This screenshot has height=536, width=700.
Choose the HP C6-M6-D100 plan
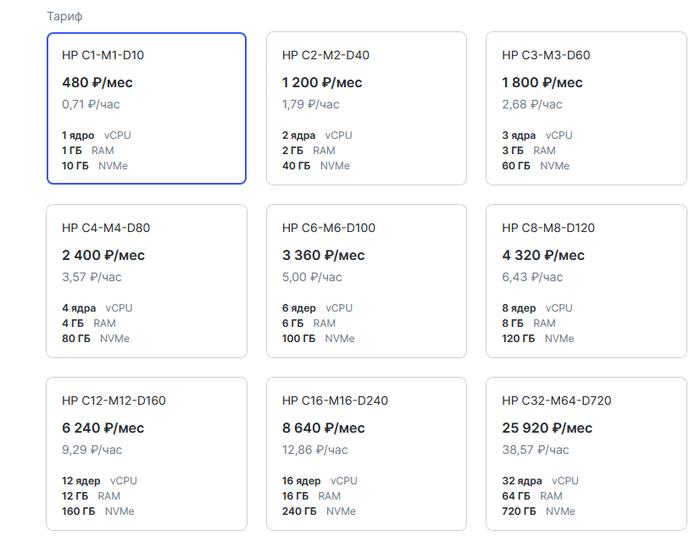(x=366, y=281)
